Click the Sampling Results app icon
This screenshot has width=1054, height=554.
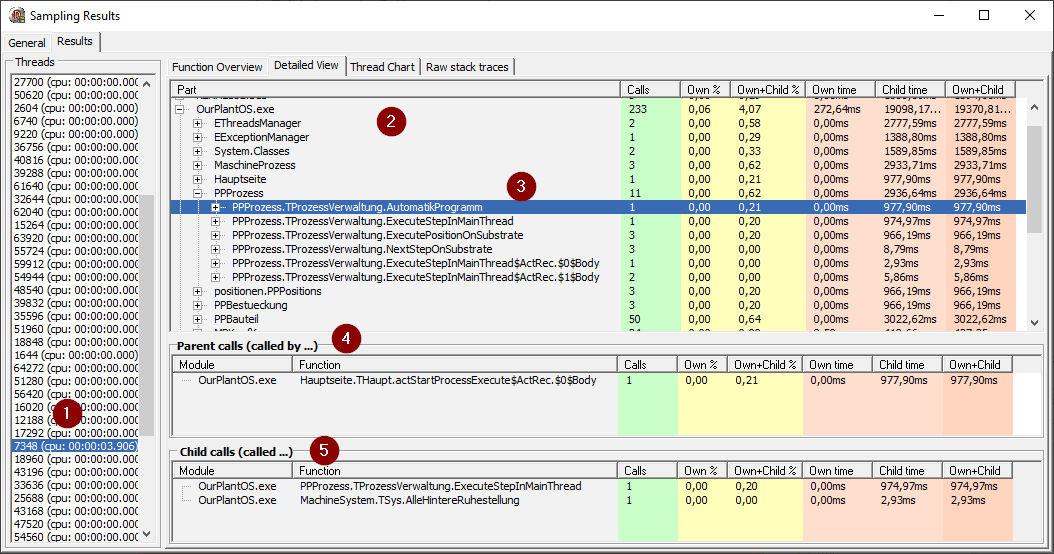(17, 16)
